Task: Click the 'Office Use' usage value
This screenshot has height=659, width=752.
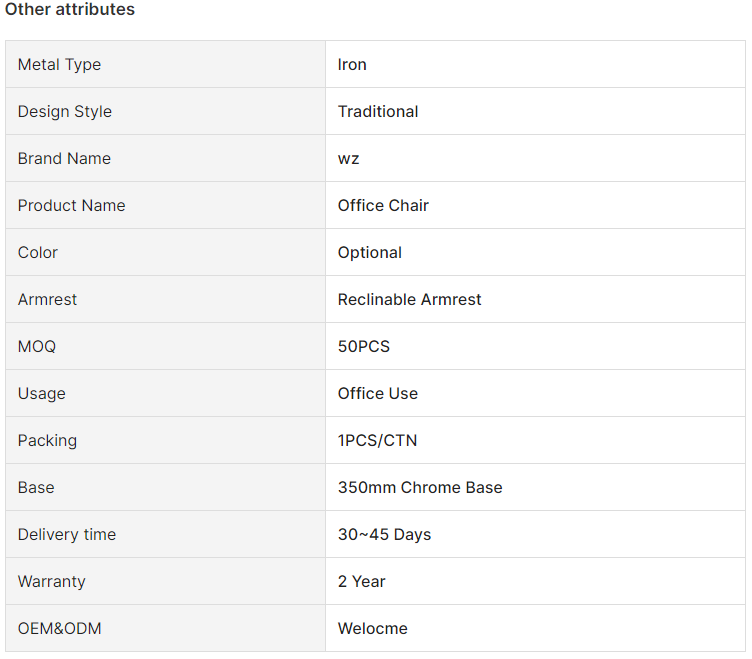Action: coord(377,393)
